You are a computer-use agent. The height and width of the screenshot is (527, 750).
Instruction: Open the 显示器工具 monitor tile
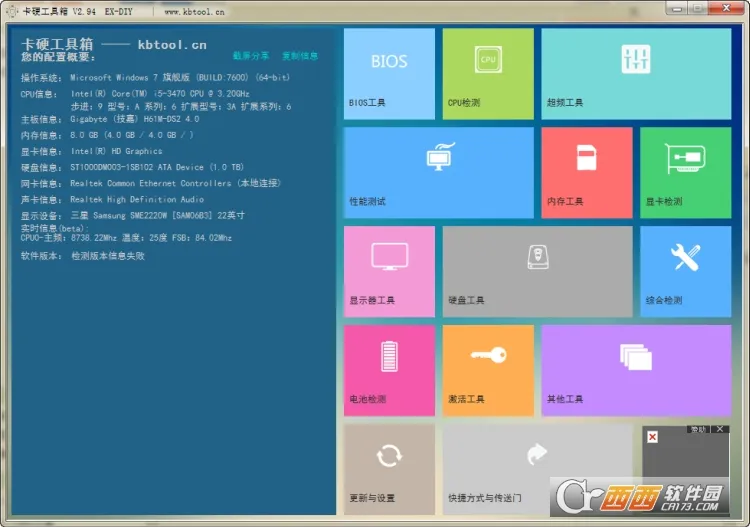click(389, 272)
